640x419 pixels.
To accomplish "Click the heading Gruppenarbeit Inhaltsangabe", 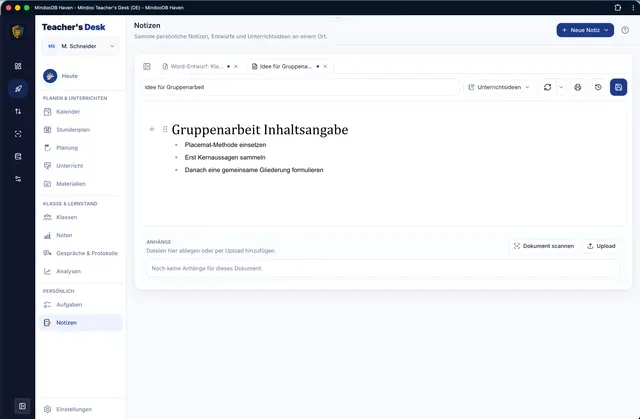I will pyautogui.click(x=260, y=129).
